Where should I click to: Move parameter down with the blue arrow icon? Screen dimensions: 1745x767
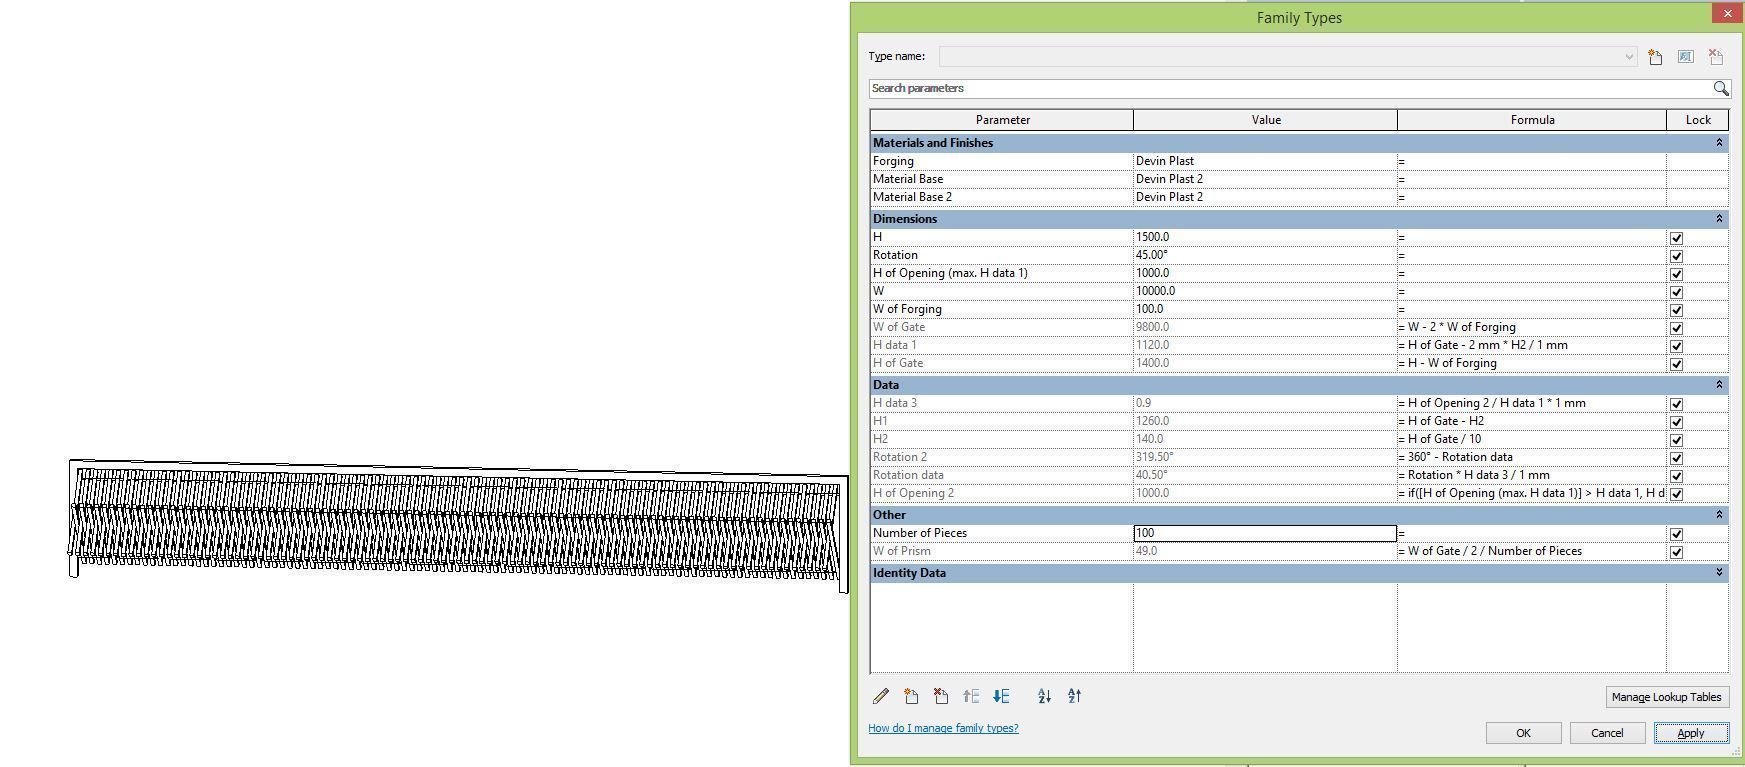[1001, 696]
